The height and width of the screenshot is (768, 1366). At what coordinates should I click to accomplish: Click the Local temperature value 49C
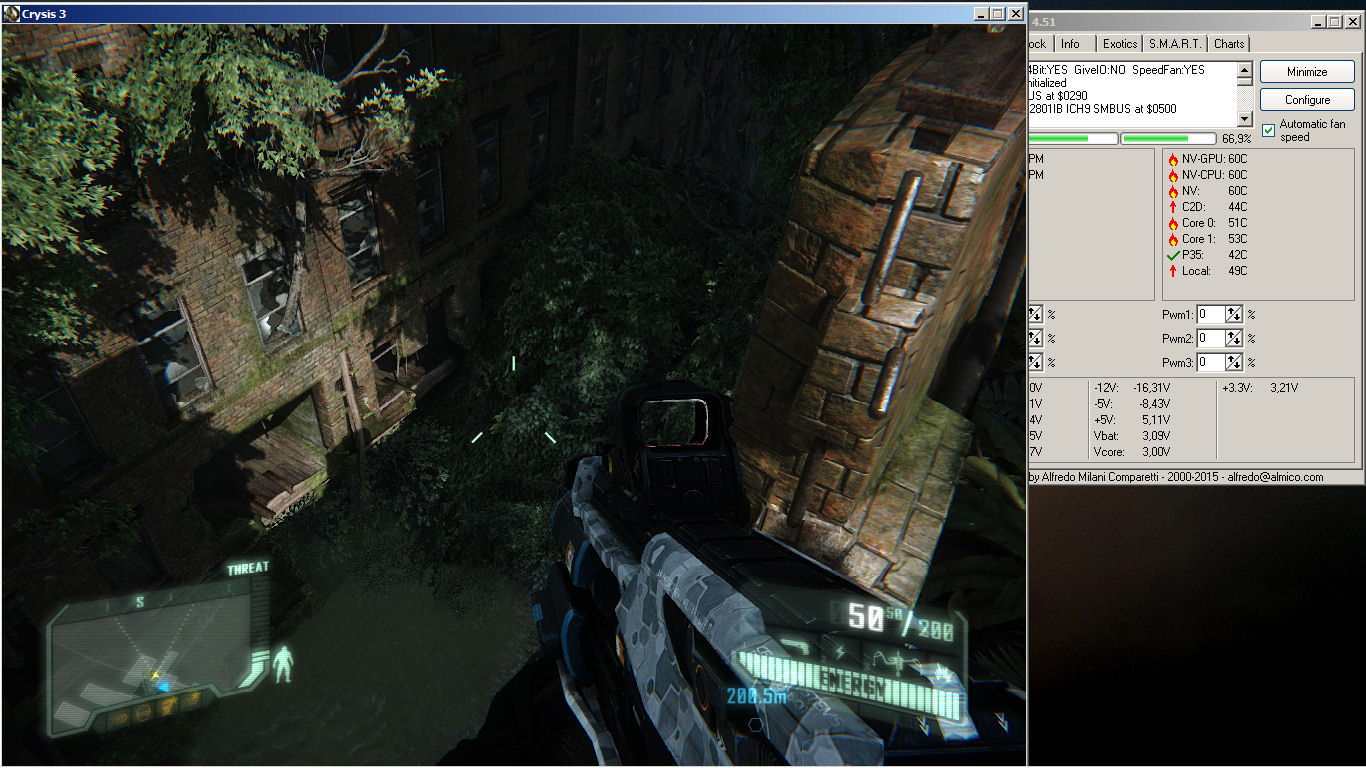pos(1238,271)
